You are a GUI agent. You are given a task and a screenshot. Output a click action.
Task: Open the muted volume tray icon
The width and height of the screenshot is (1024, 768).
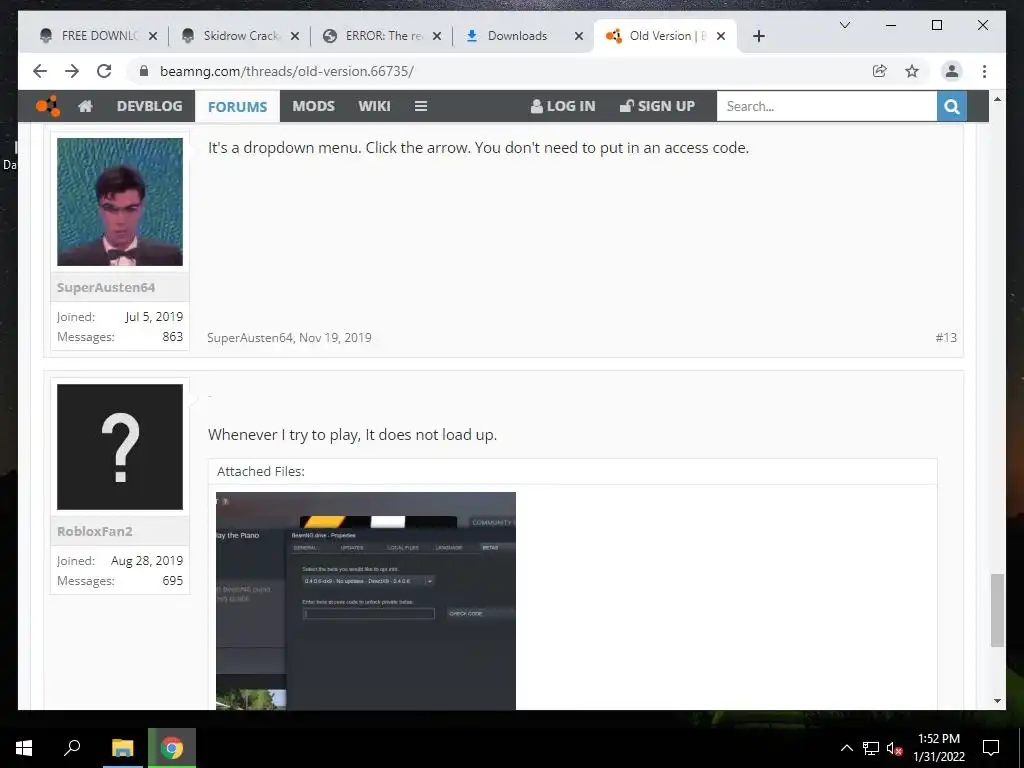click(894, 748)
